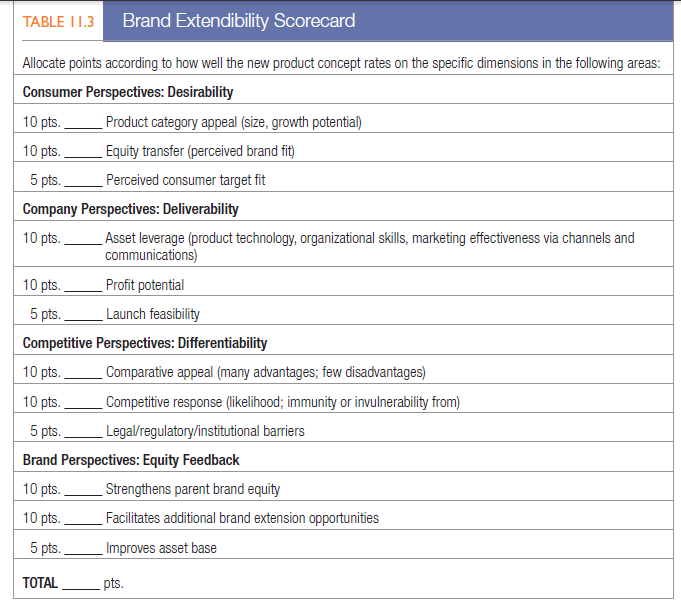Click the blank before Comparative appeal
The width and height of the screenshot is (681, 605).
pos(83,373)
